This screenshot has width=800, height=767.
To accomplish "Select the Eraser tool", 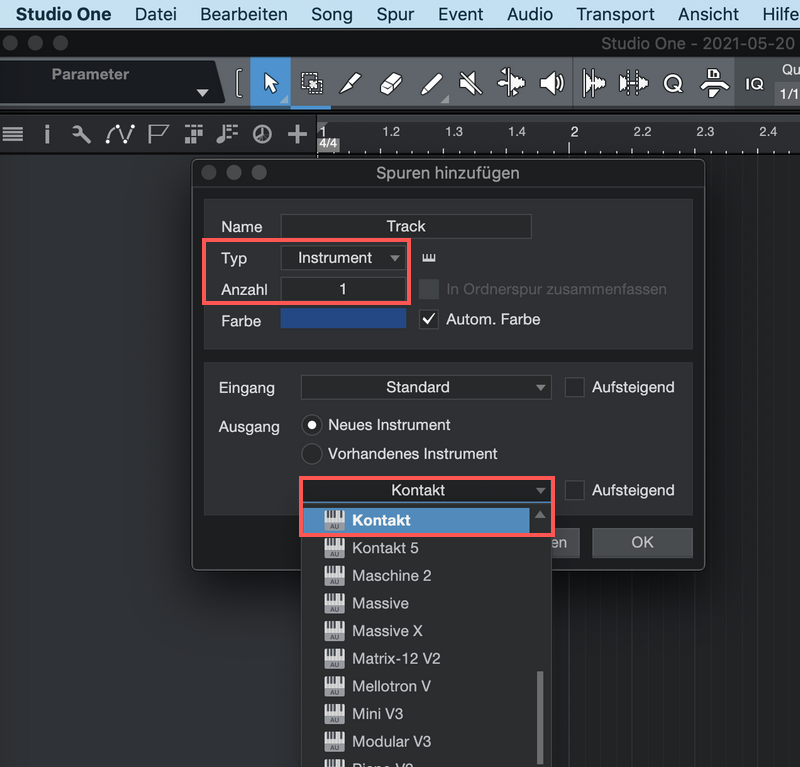I will (x=391, y=83).
